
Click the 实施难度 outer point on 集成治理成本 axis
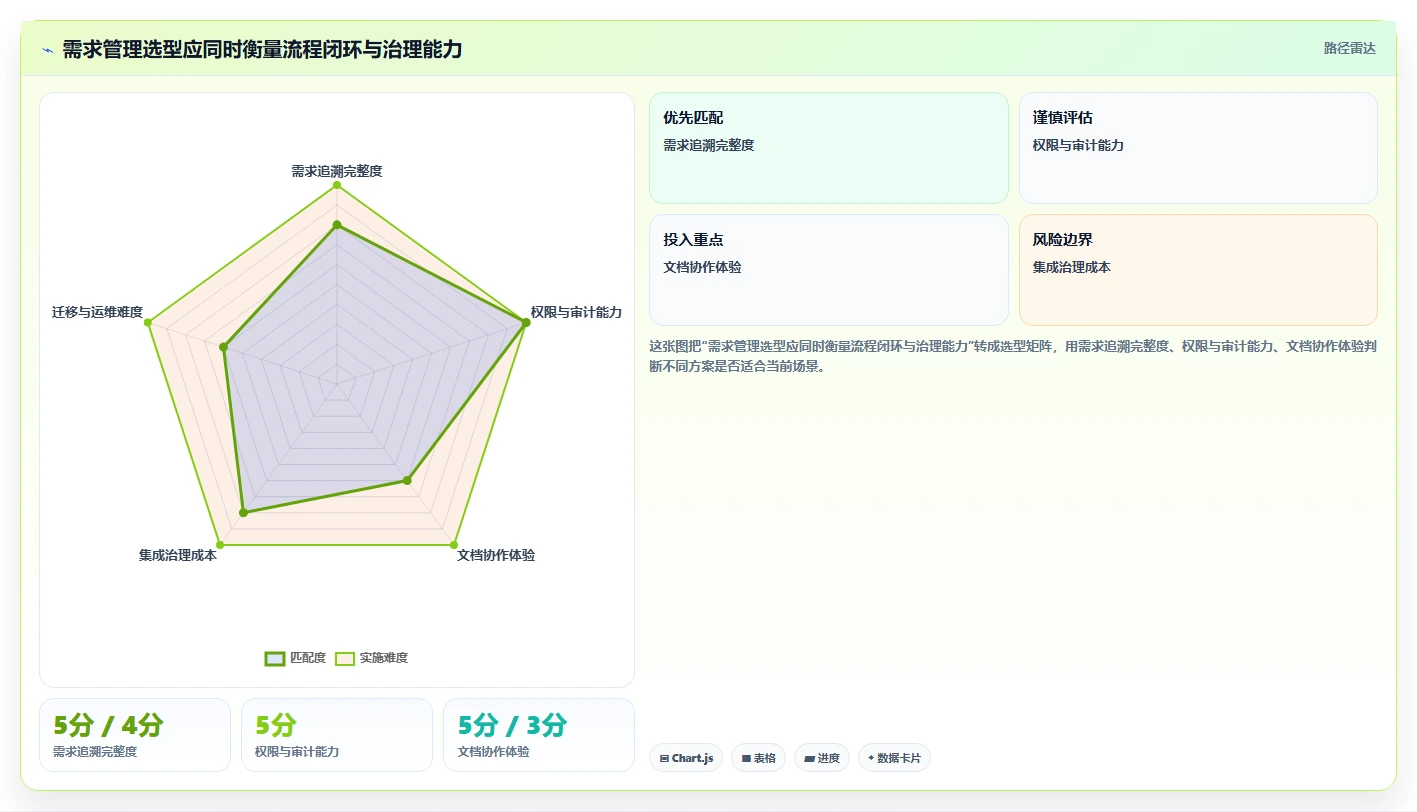220,544
